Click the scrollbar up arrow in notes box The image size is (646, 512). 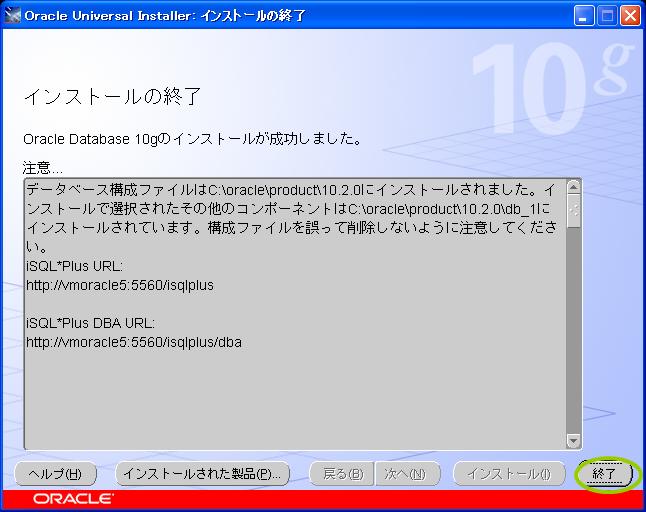point(573,187)
